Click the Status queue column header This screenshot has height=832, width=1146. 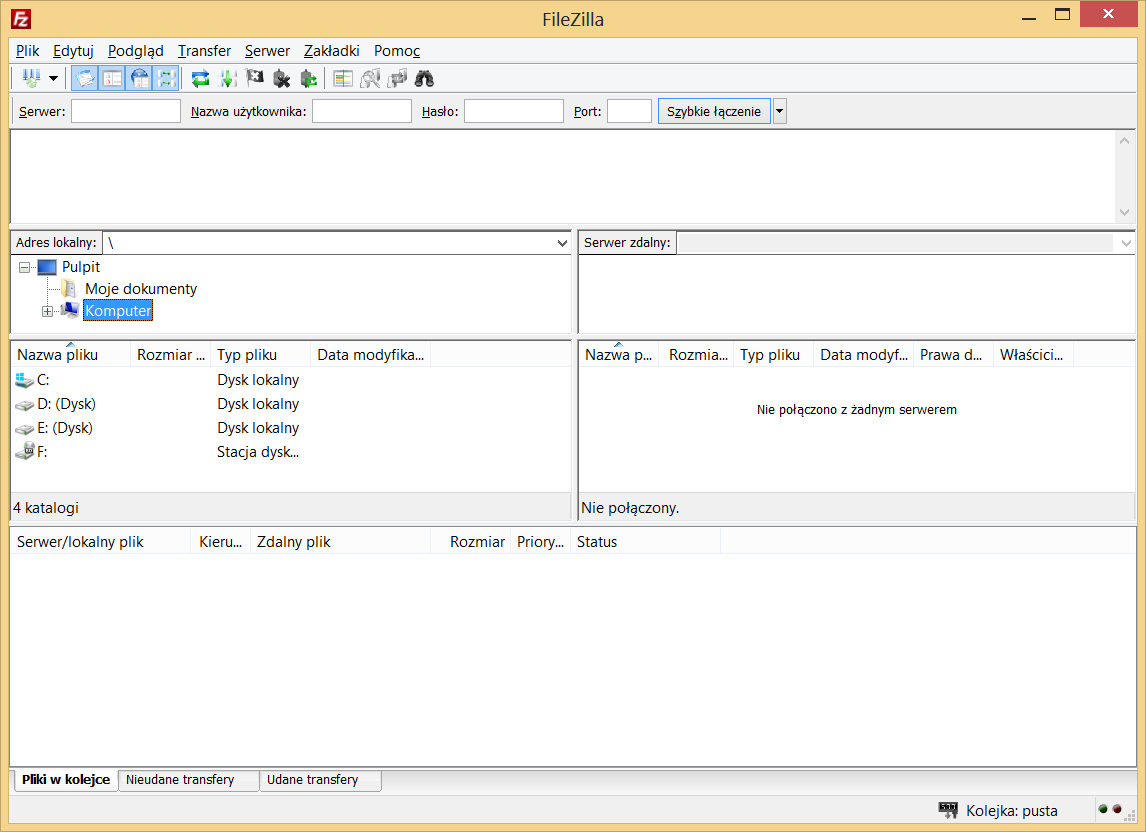click(645, 542)
